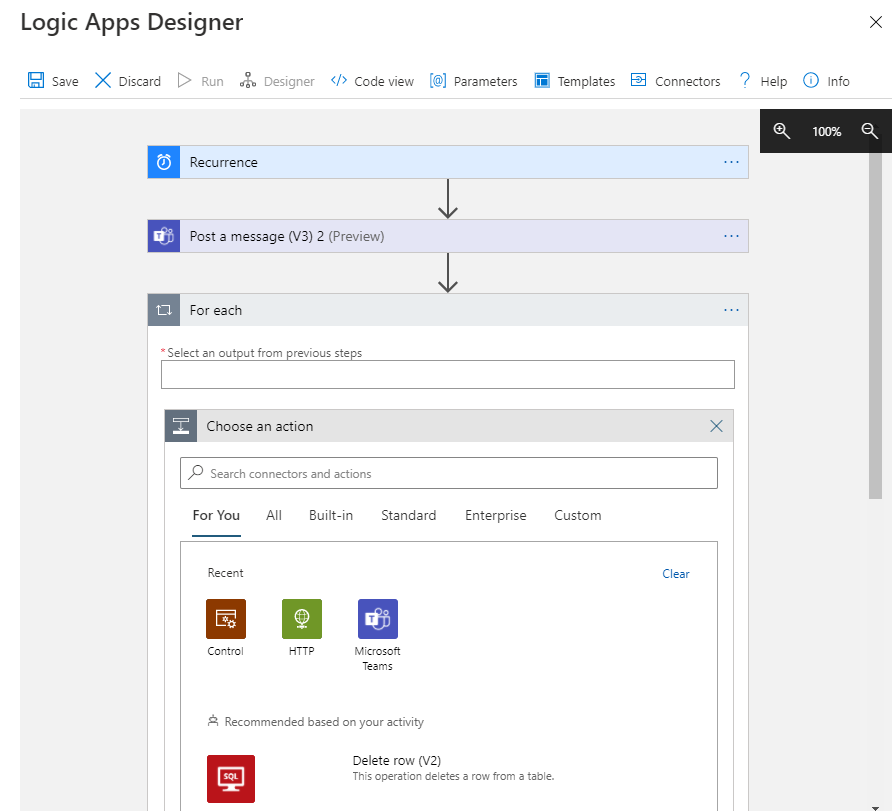The width and height of the screenshot is (892, 811).
Task: Close the Logic Apps Designer blade
Action: [x=876, y=22]
